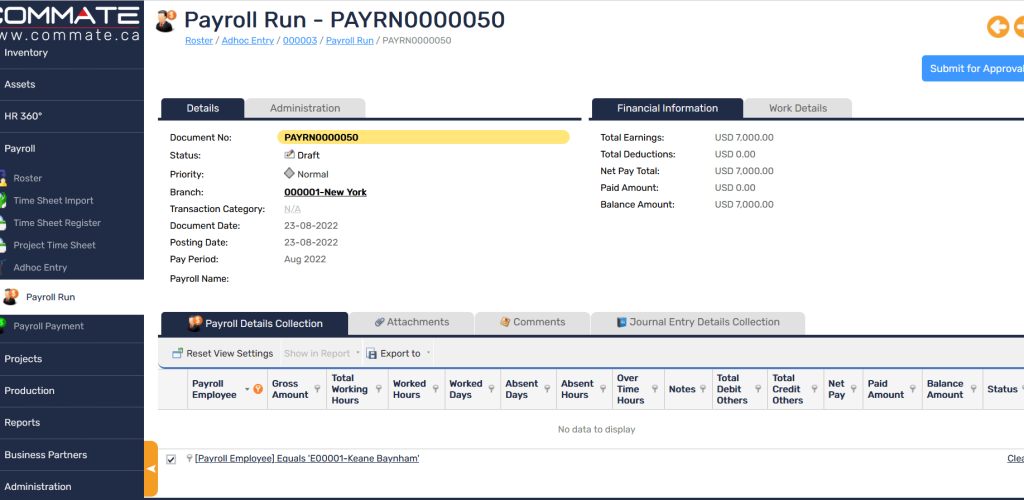Click the Roster icon in sidebar
This screenshot has height=500, width=1024.
tap(3, 178)
